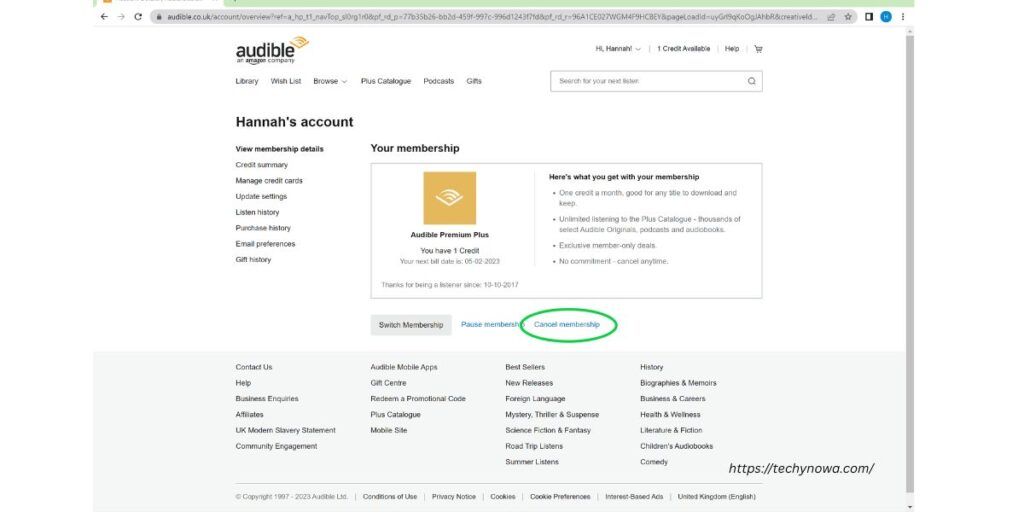Open Interest-Based Ads at page bottom
This screenshot has height=512, width=1024.
634,497
